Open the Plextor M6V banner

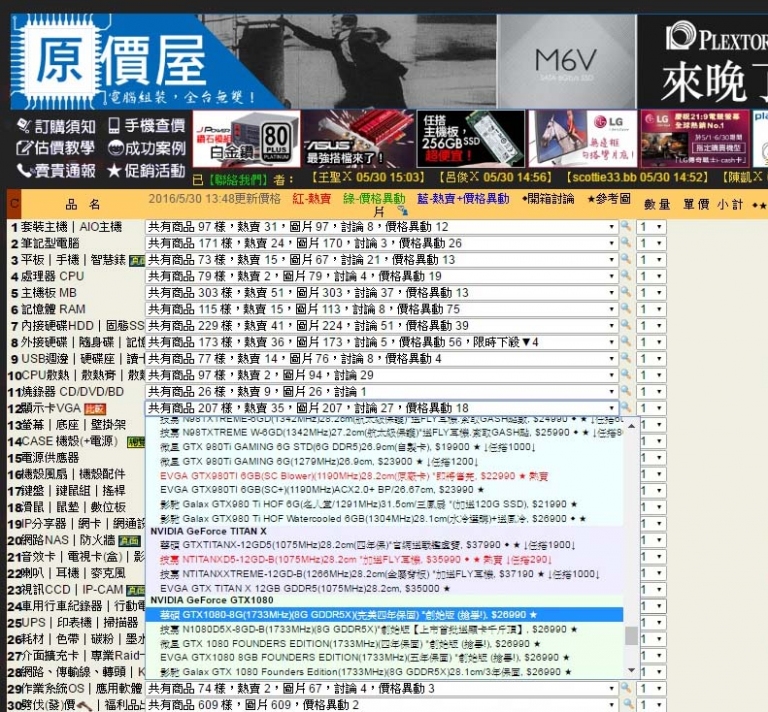click(x=567, y=61)
